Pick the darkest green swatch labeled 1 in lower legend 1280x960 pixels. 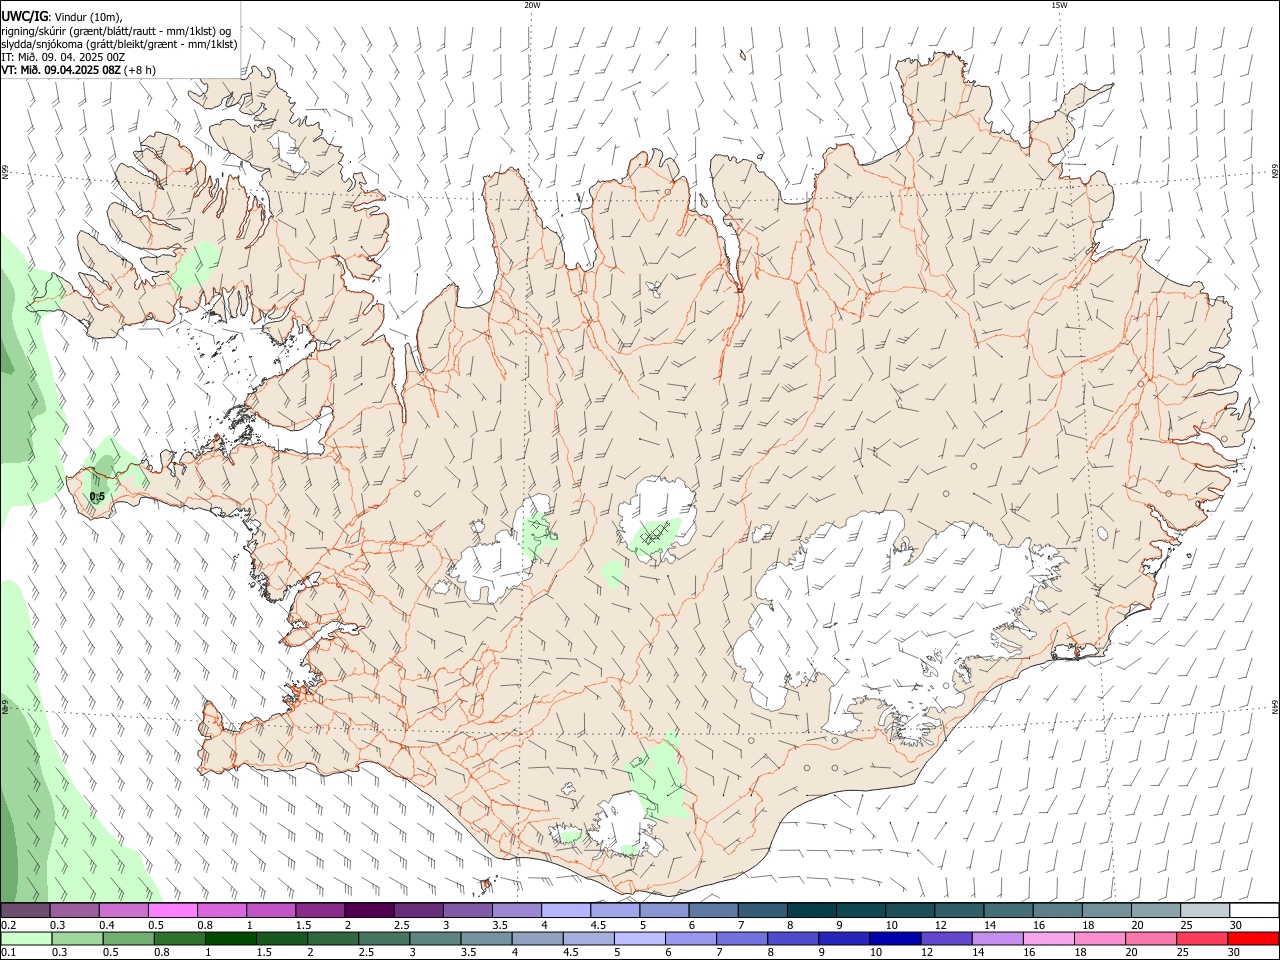pos(230,938)
